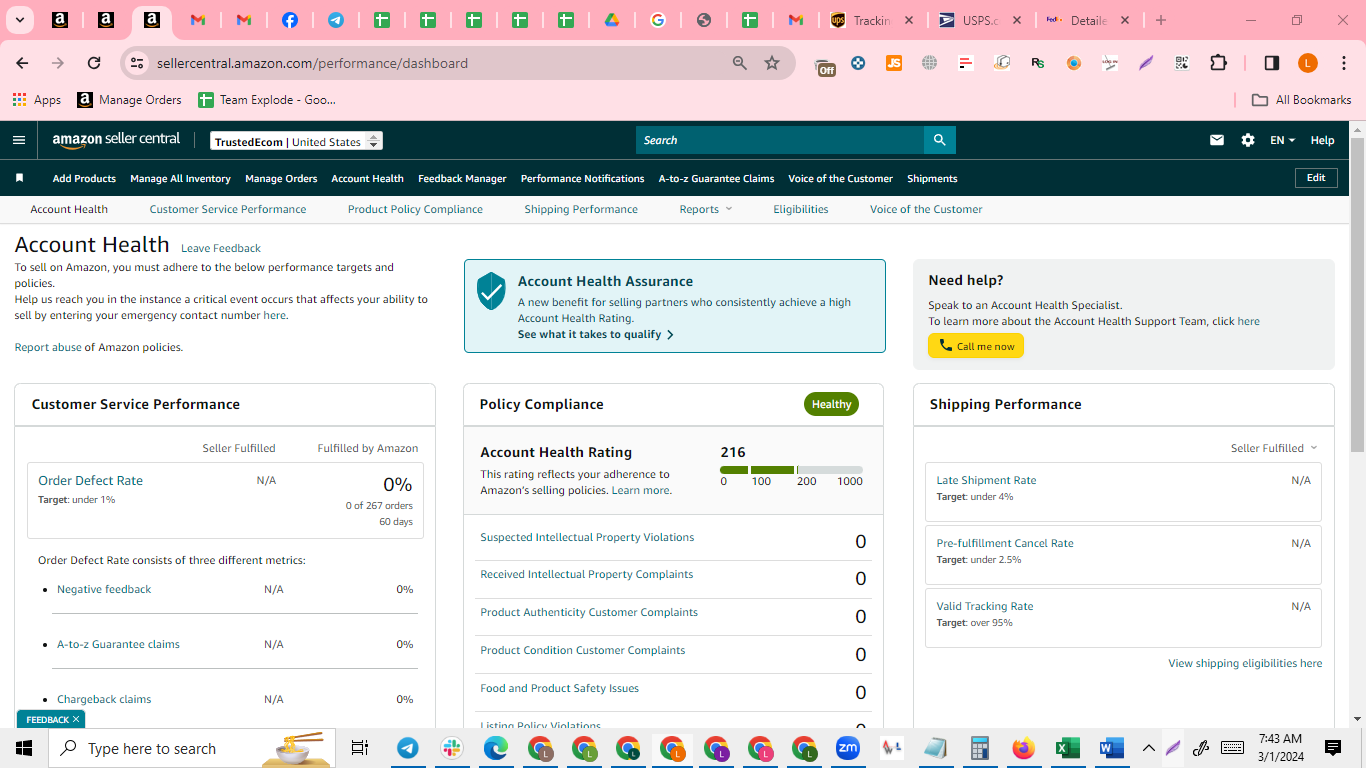This screenshot has height=768, width=1366.
Task: Focus the Windows Type here to search box
Action: point(191,748)
